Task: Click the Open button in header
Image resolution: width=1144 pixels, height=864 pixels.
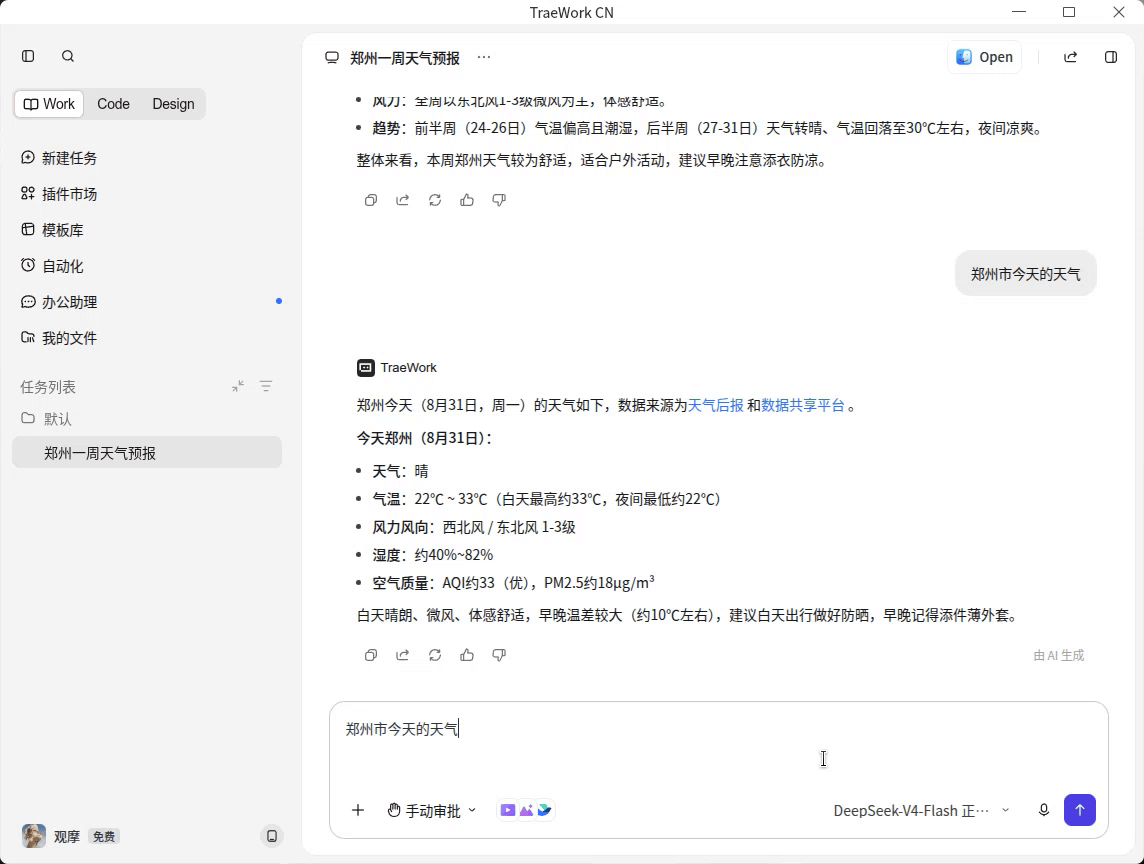Action: tap(984, 57)
